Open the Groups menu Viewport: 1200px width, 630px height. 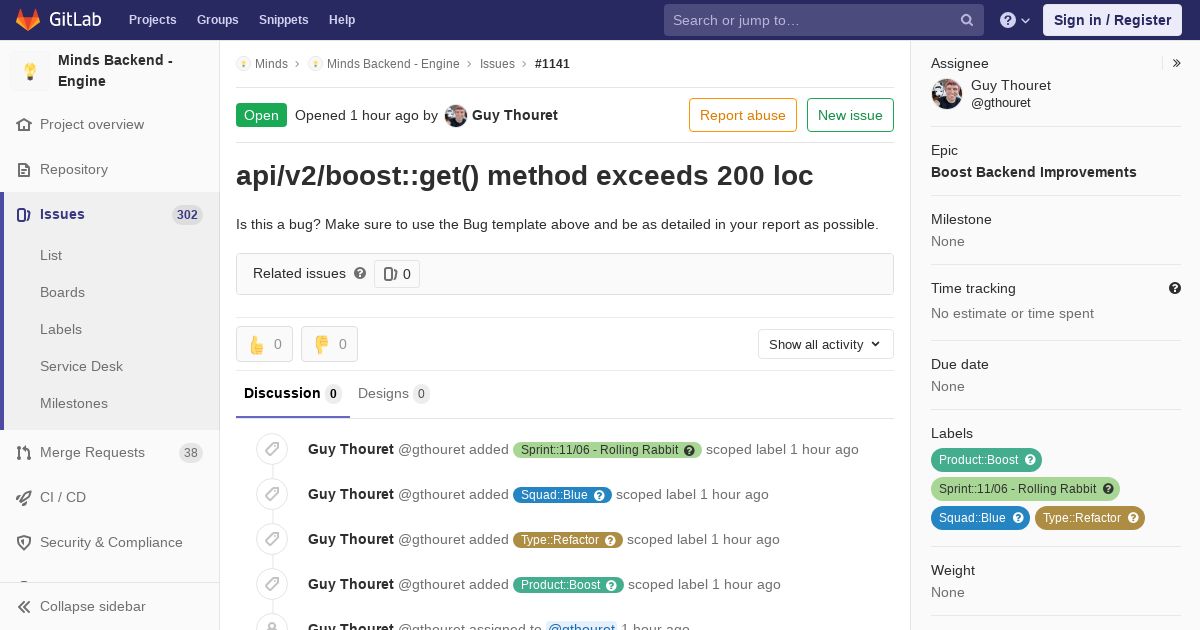pos(218,20)
